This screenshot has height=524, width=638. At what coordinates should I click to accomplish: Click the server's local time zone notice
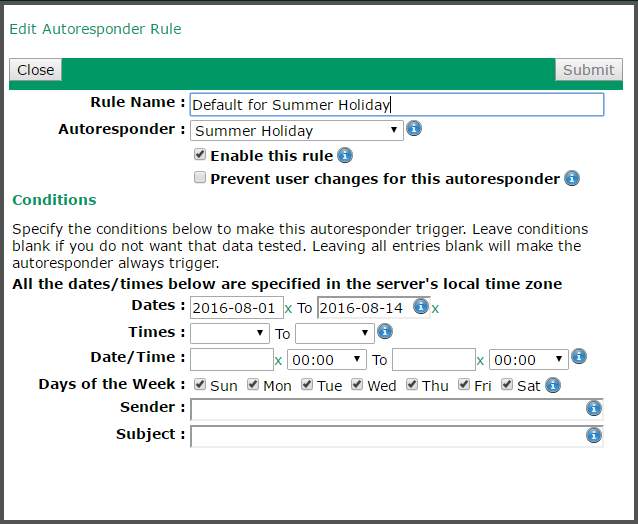pos(287,284)
